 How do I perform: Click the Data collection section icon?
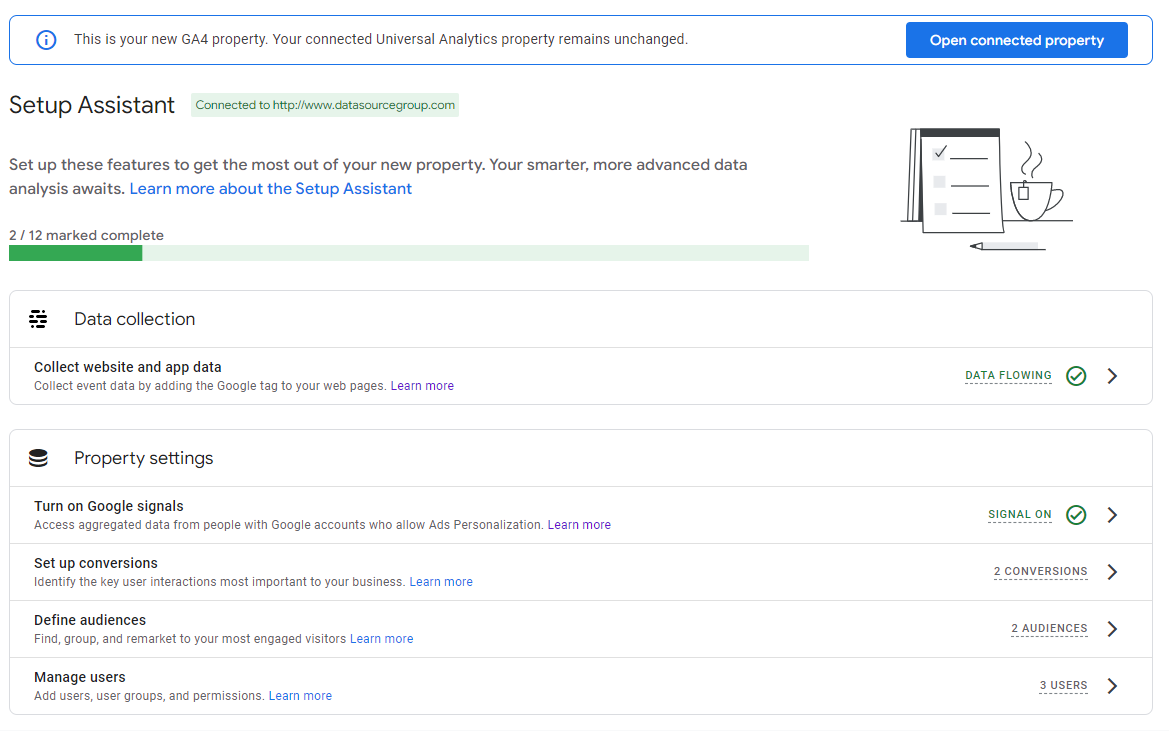(39, 319)
